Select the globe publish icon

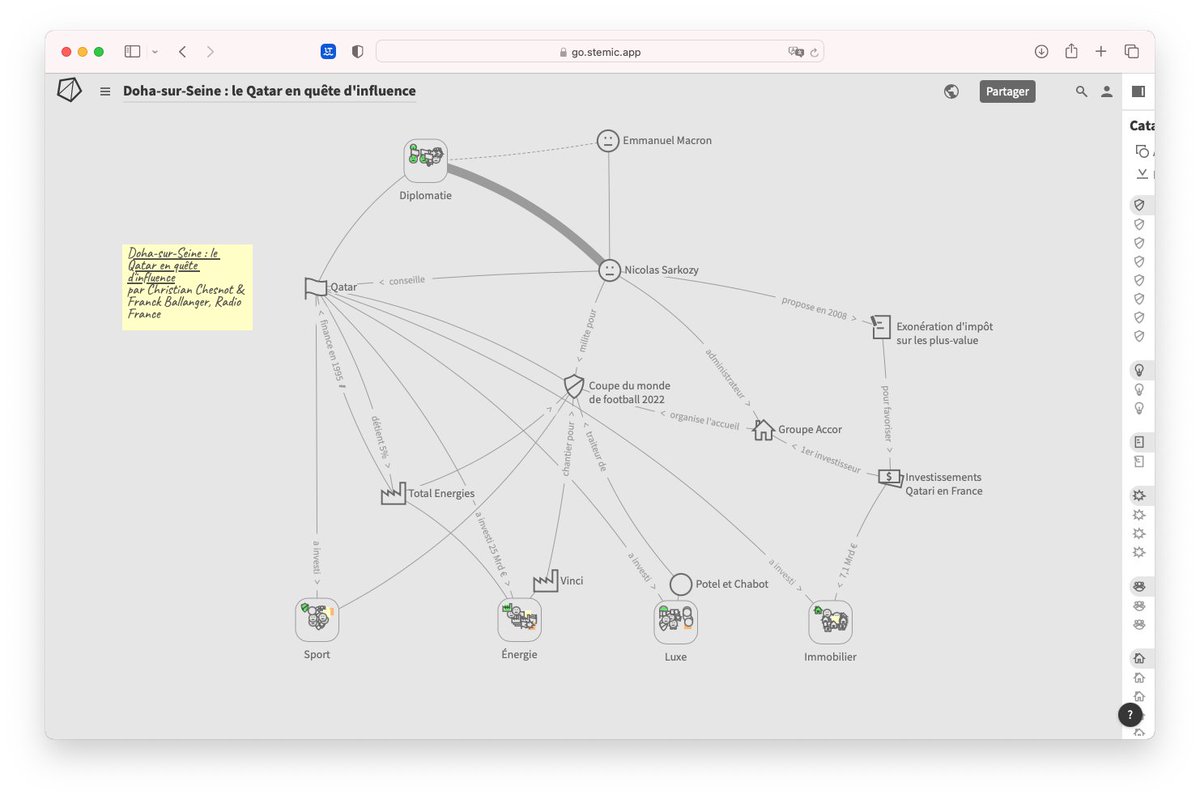pos(950,90)
